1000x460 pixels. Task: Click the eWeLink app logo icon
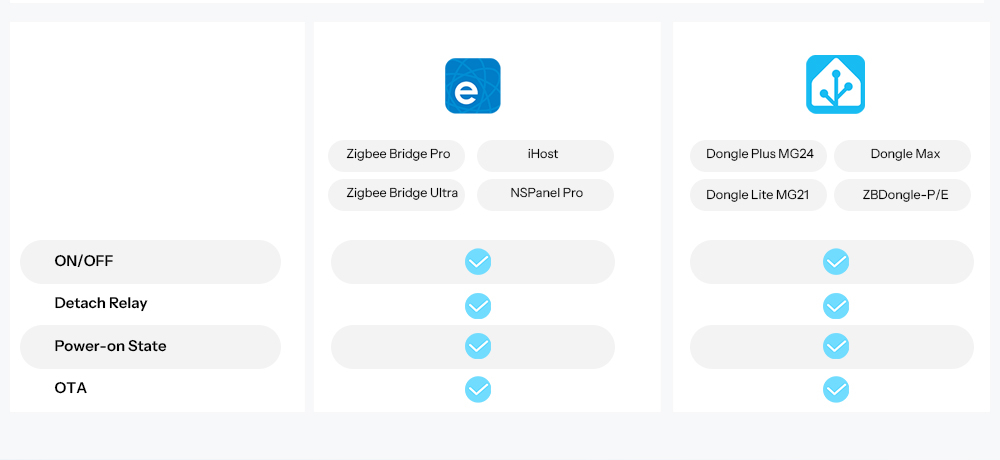pos(472,85)
